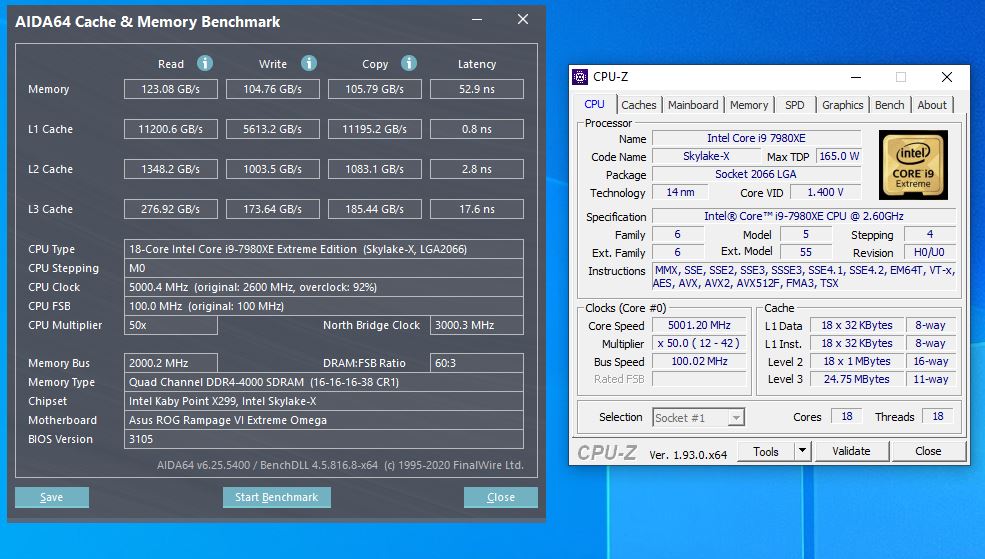Screen dimensions: 985x559
Task: Click the Memory Latency value 52.9 ns
Action: click(477, 89)
